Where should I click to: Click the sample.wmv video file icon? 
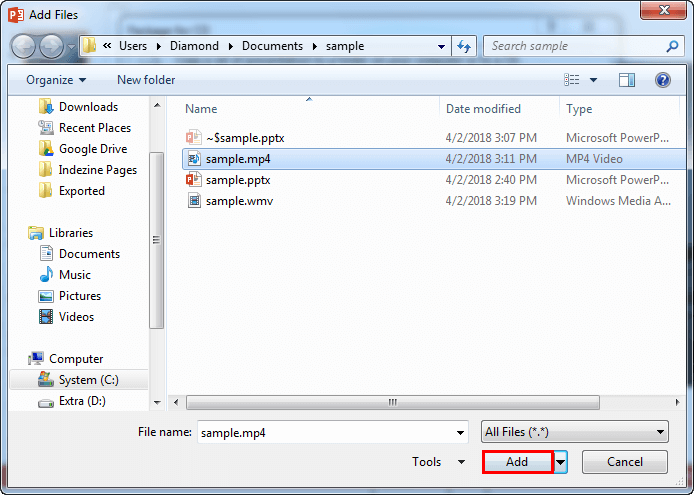[x=194, y=201]
